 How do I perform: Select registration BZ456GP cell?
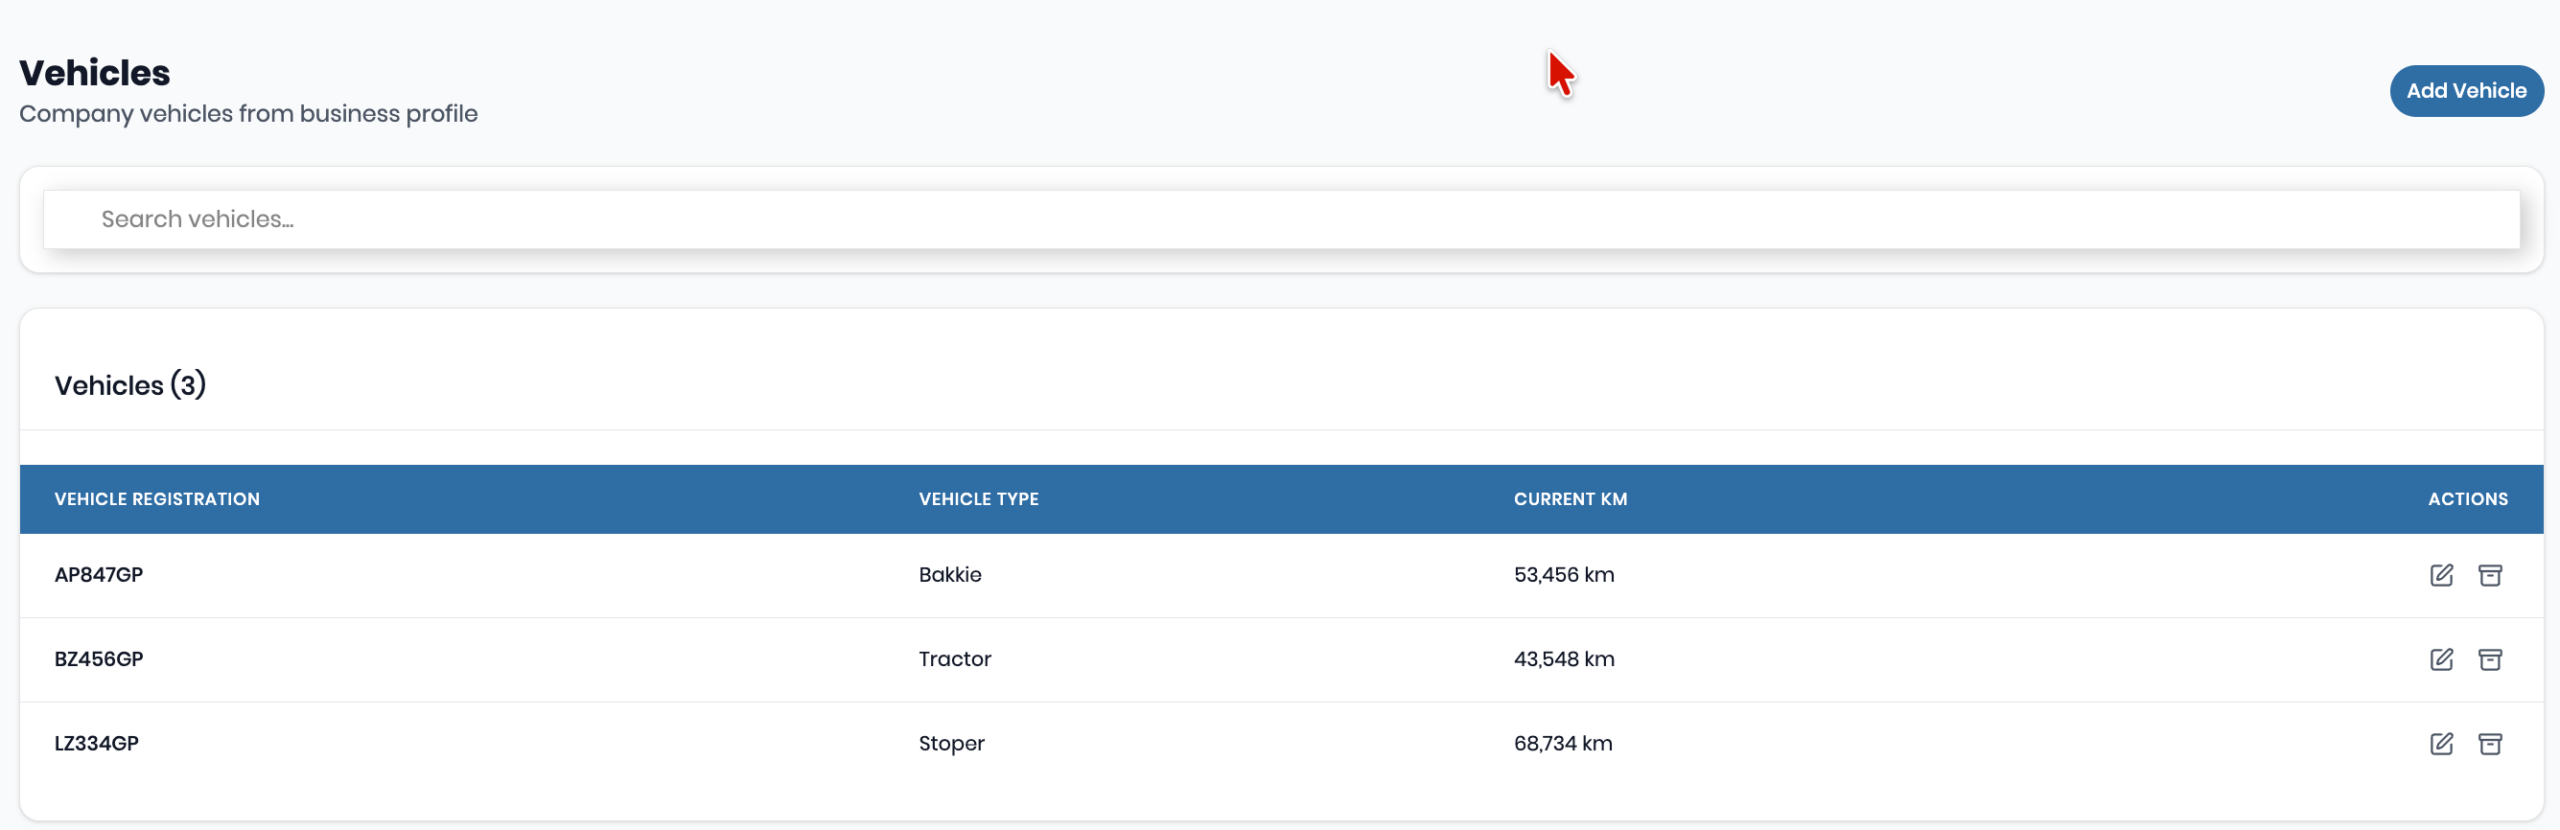pos(99,659)
